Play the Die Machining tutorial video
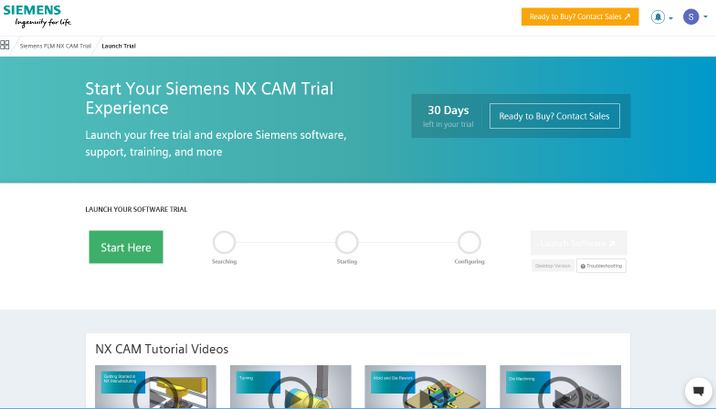 (560, 387)
